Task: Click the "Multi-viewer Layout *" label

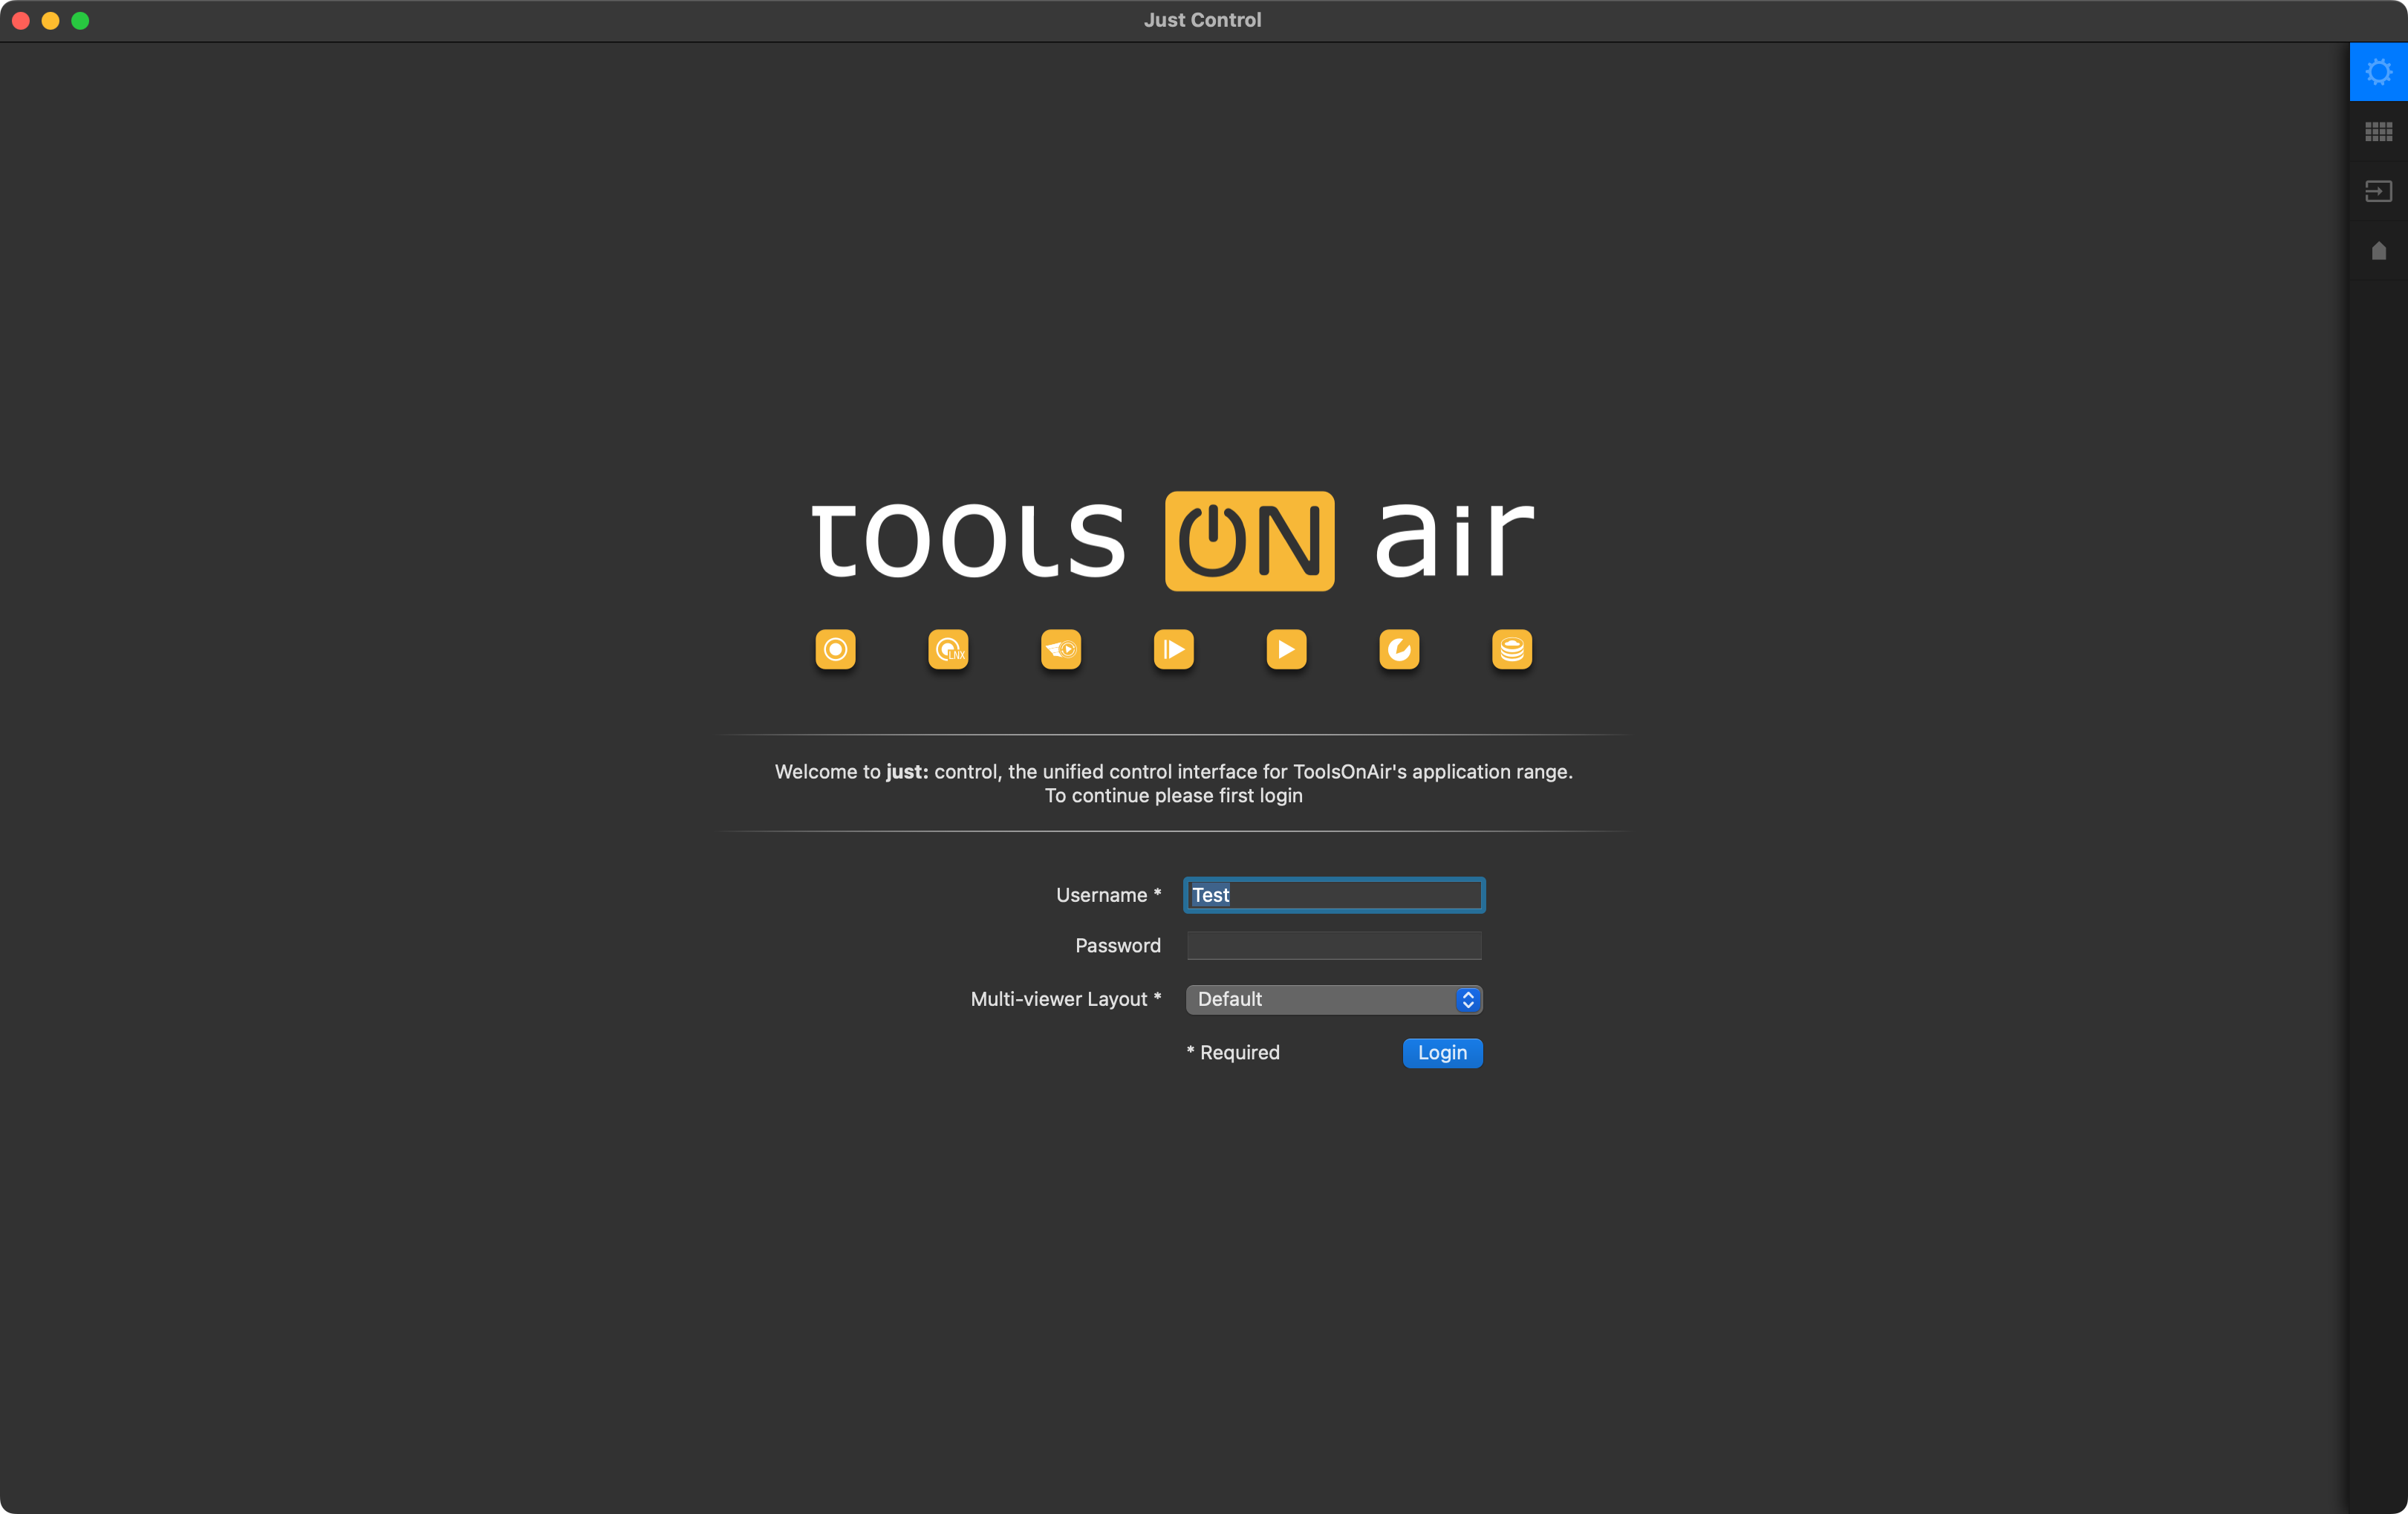Action: 1066,999
